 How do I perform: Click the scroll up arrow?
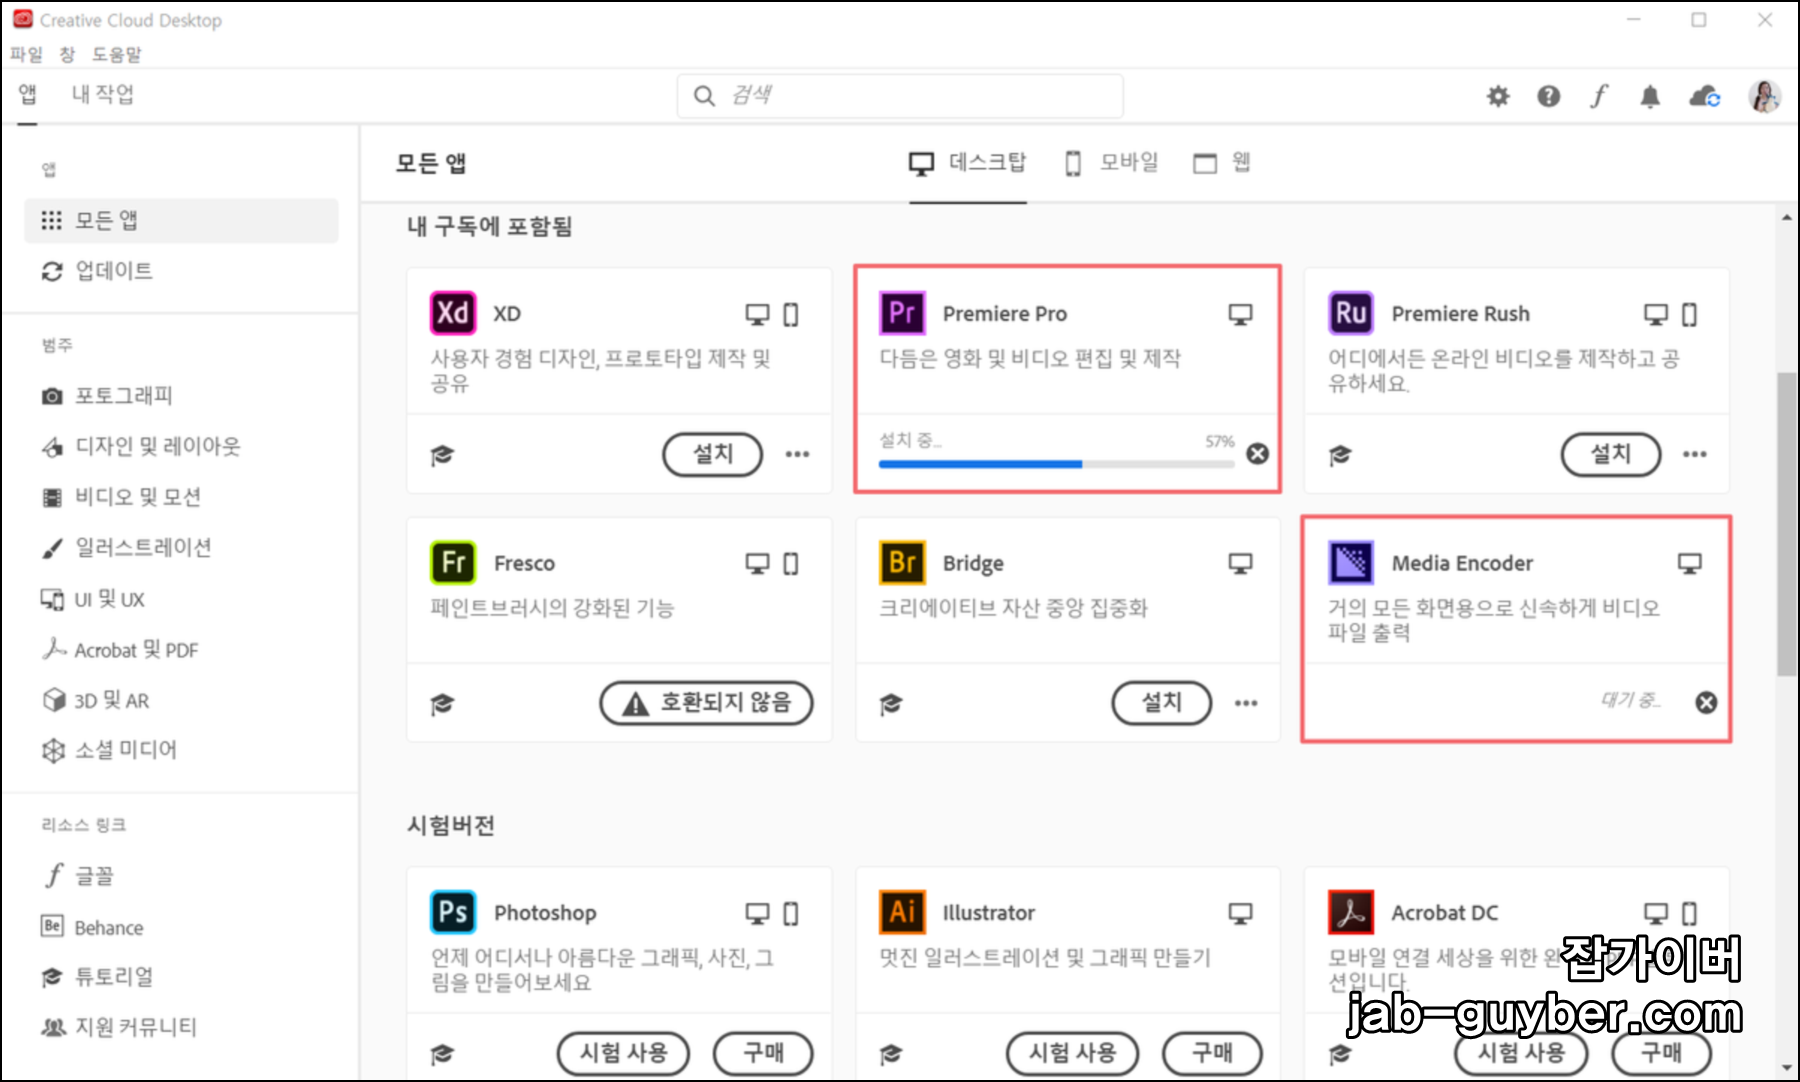[x=1787, y=217]
